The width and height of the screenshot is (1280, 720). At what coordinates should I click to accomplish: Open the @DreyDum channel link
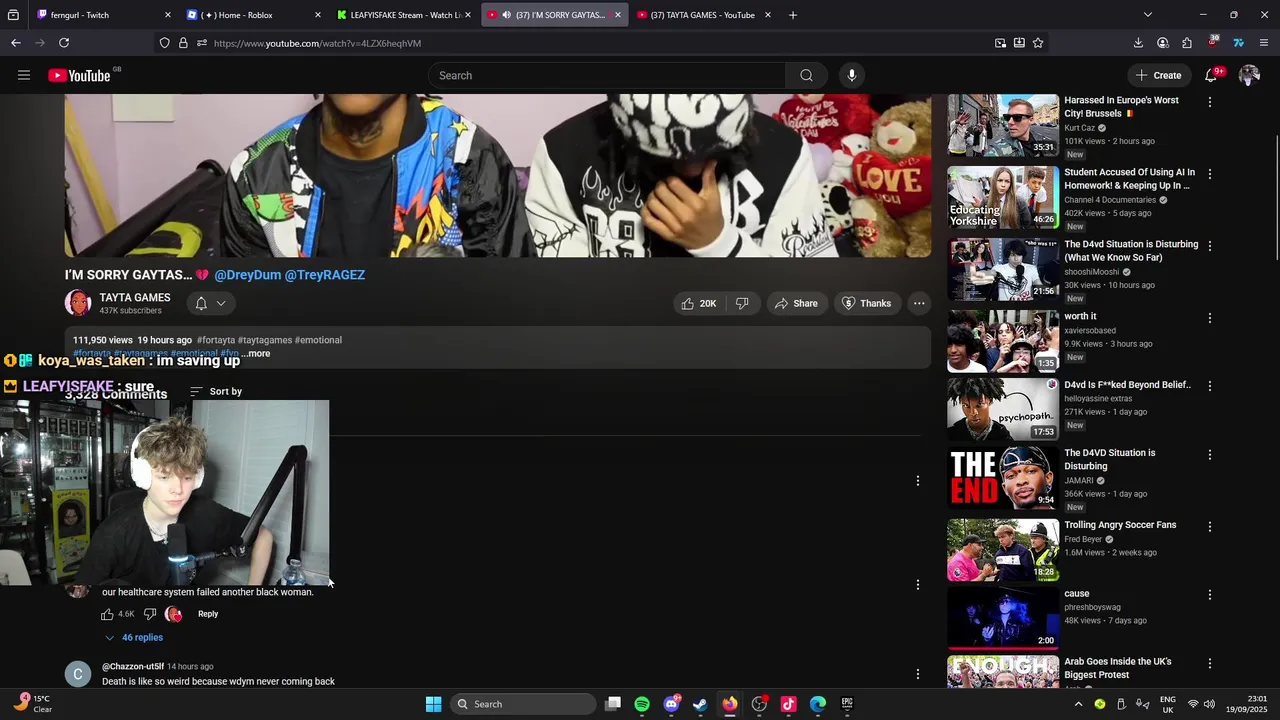(247, 275)
